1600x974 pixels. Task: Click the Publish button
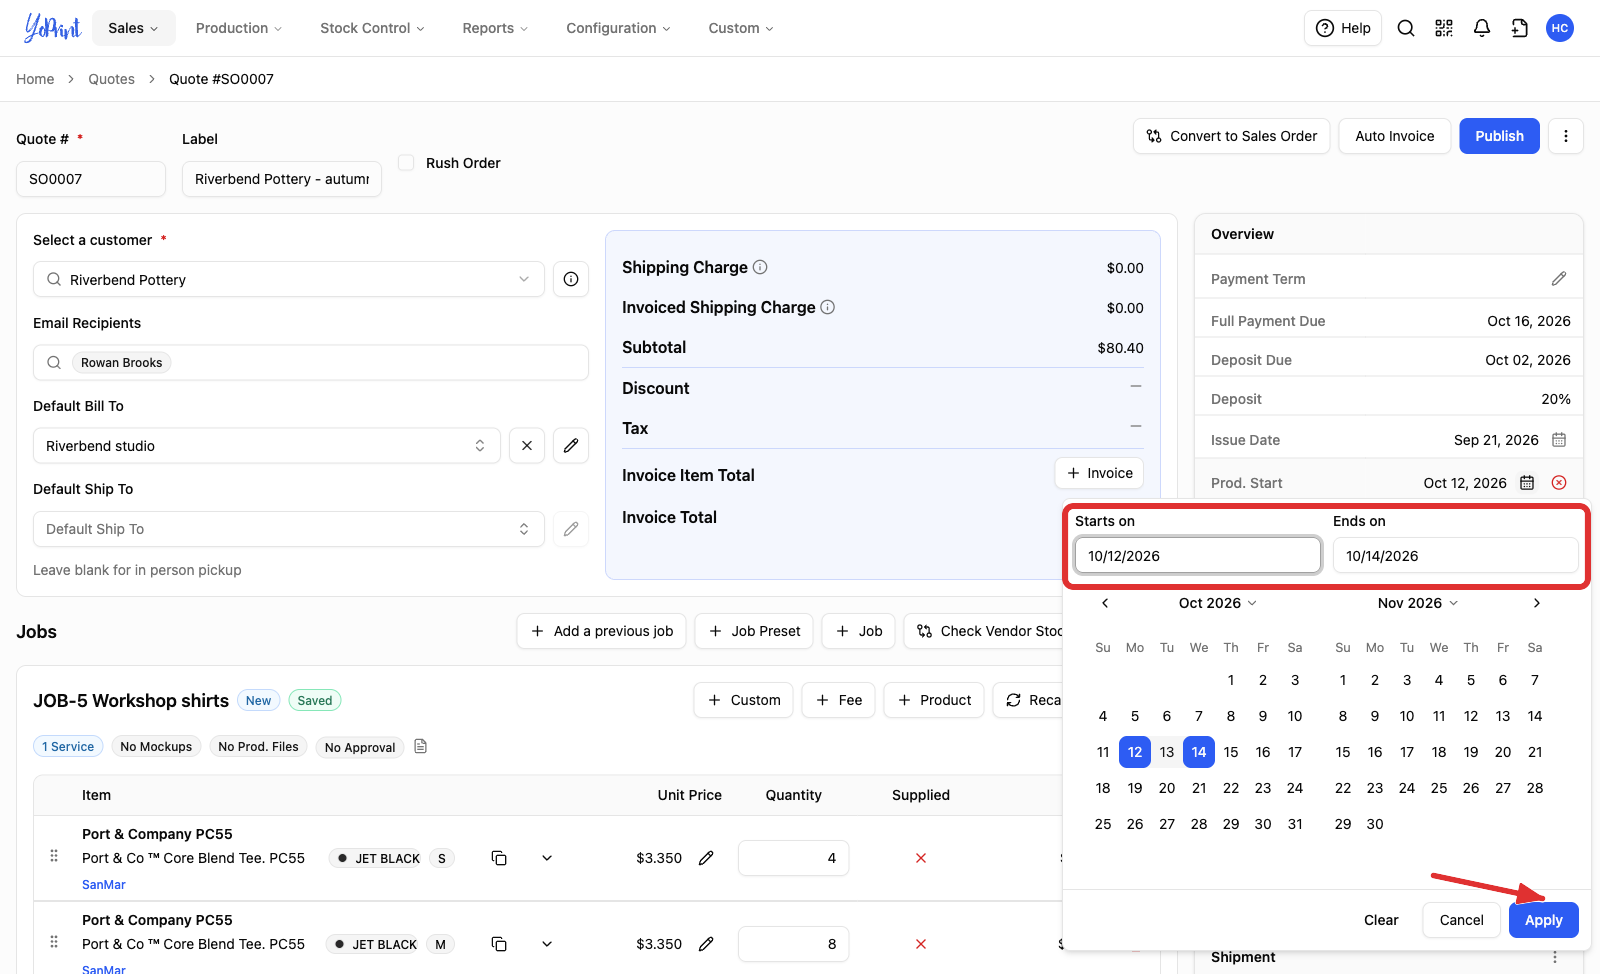click(1499, 136)
